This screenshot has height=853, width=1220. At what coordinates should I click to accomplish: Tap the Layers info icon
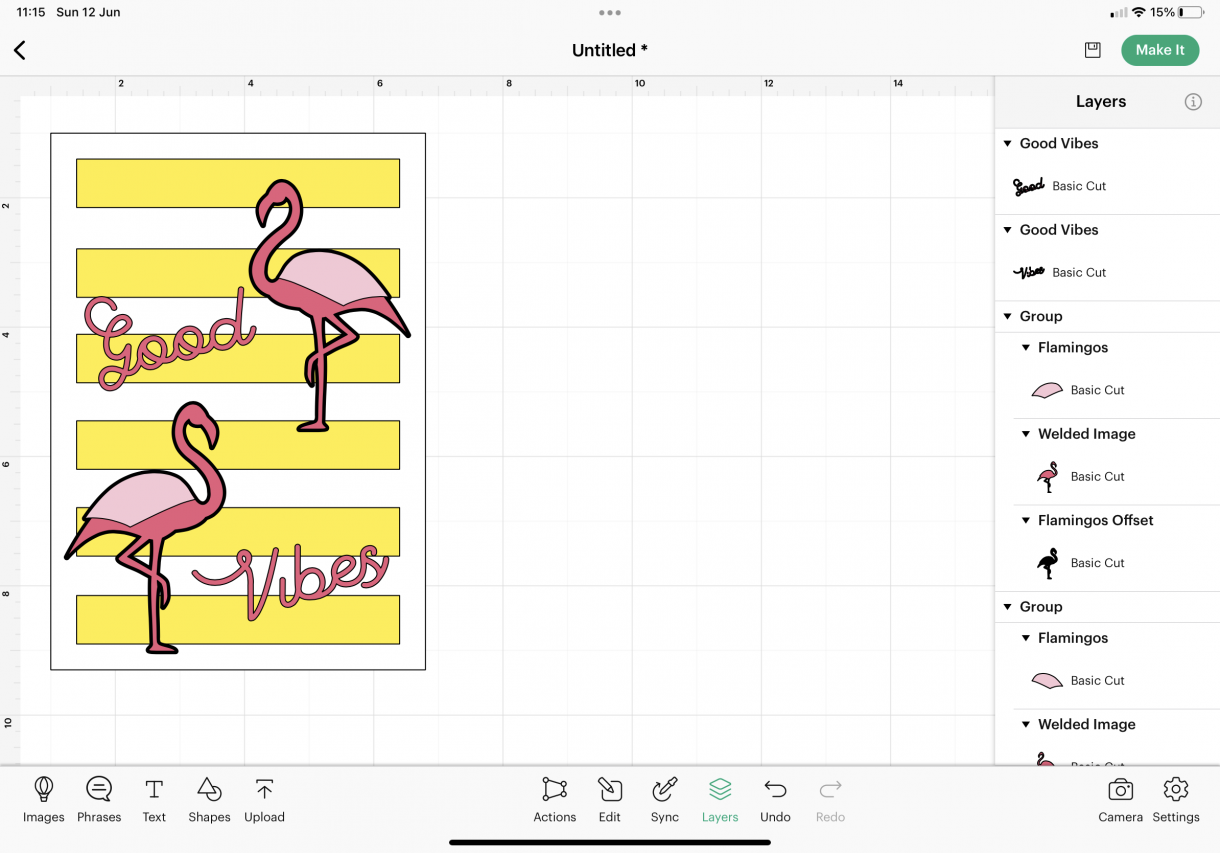[1193, 102]
